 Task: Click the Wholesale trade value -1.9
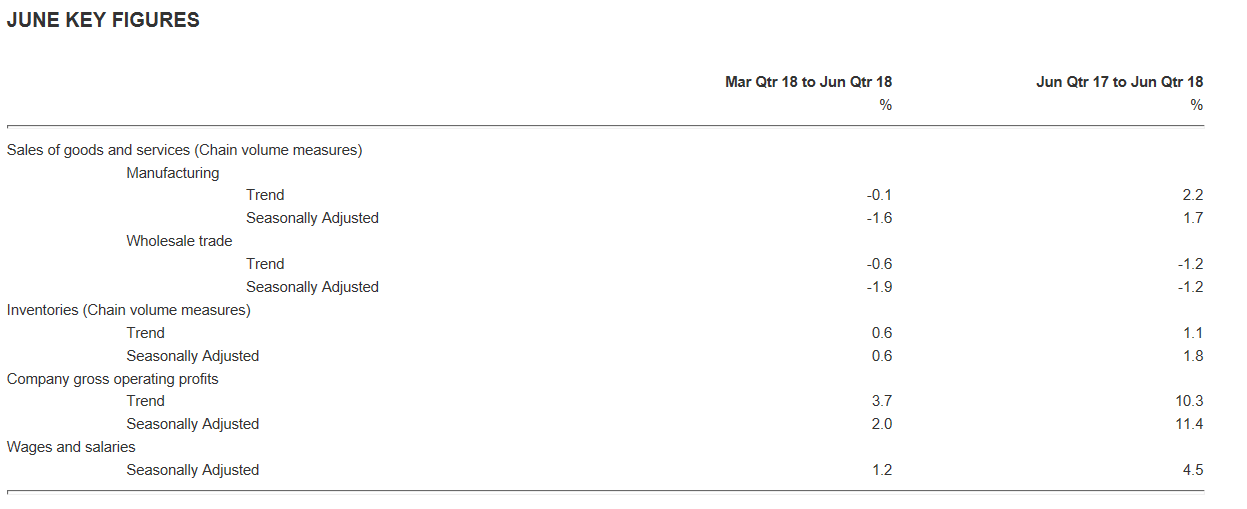(x=879, y=287)
